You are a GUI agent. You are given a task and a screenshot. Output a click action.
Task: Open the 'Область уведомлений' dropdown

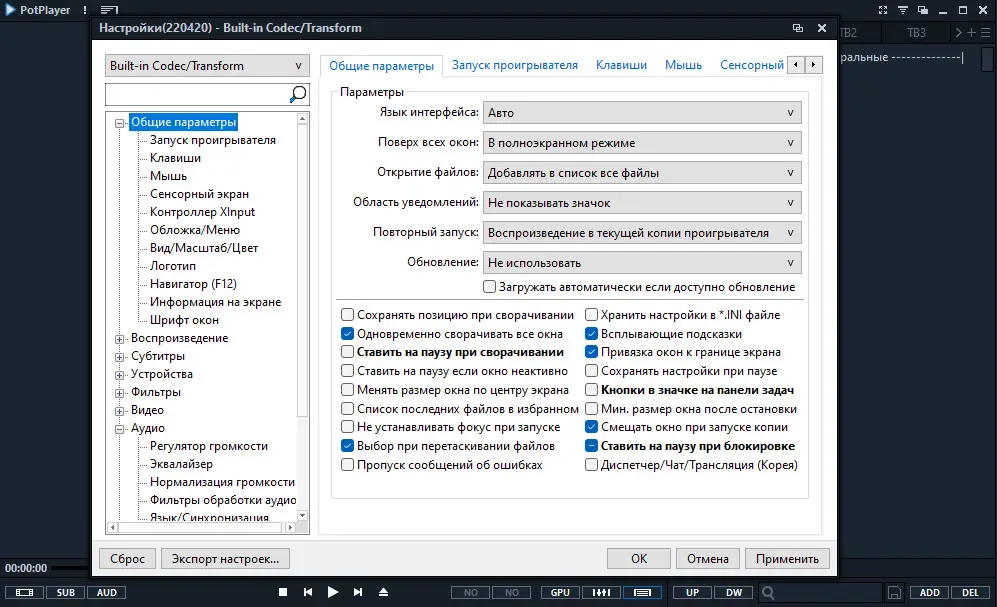click(642, 203)
